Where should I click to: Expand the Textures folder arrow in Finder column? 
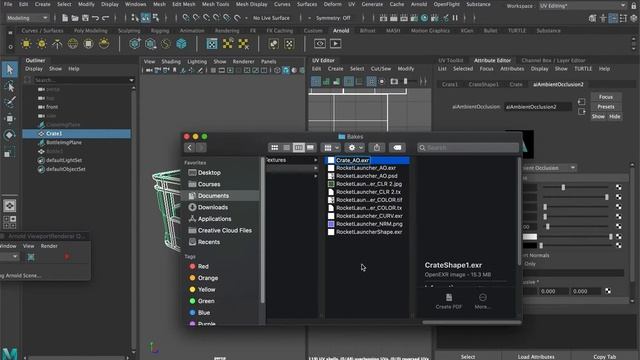coord(316,160)
